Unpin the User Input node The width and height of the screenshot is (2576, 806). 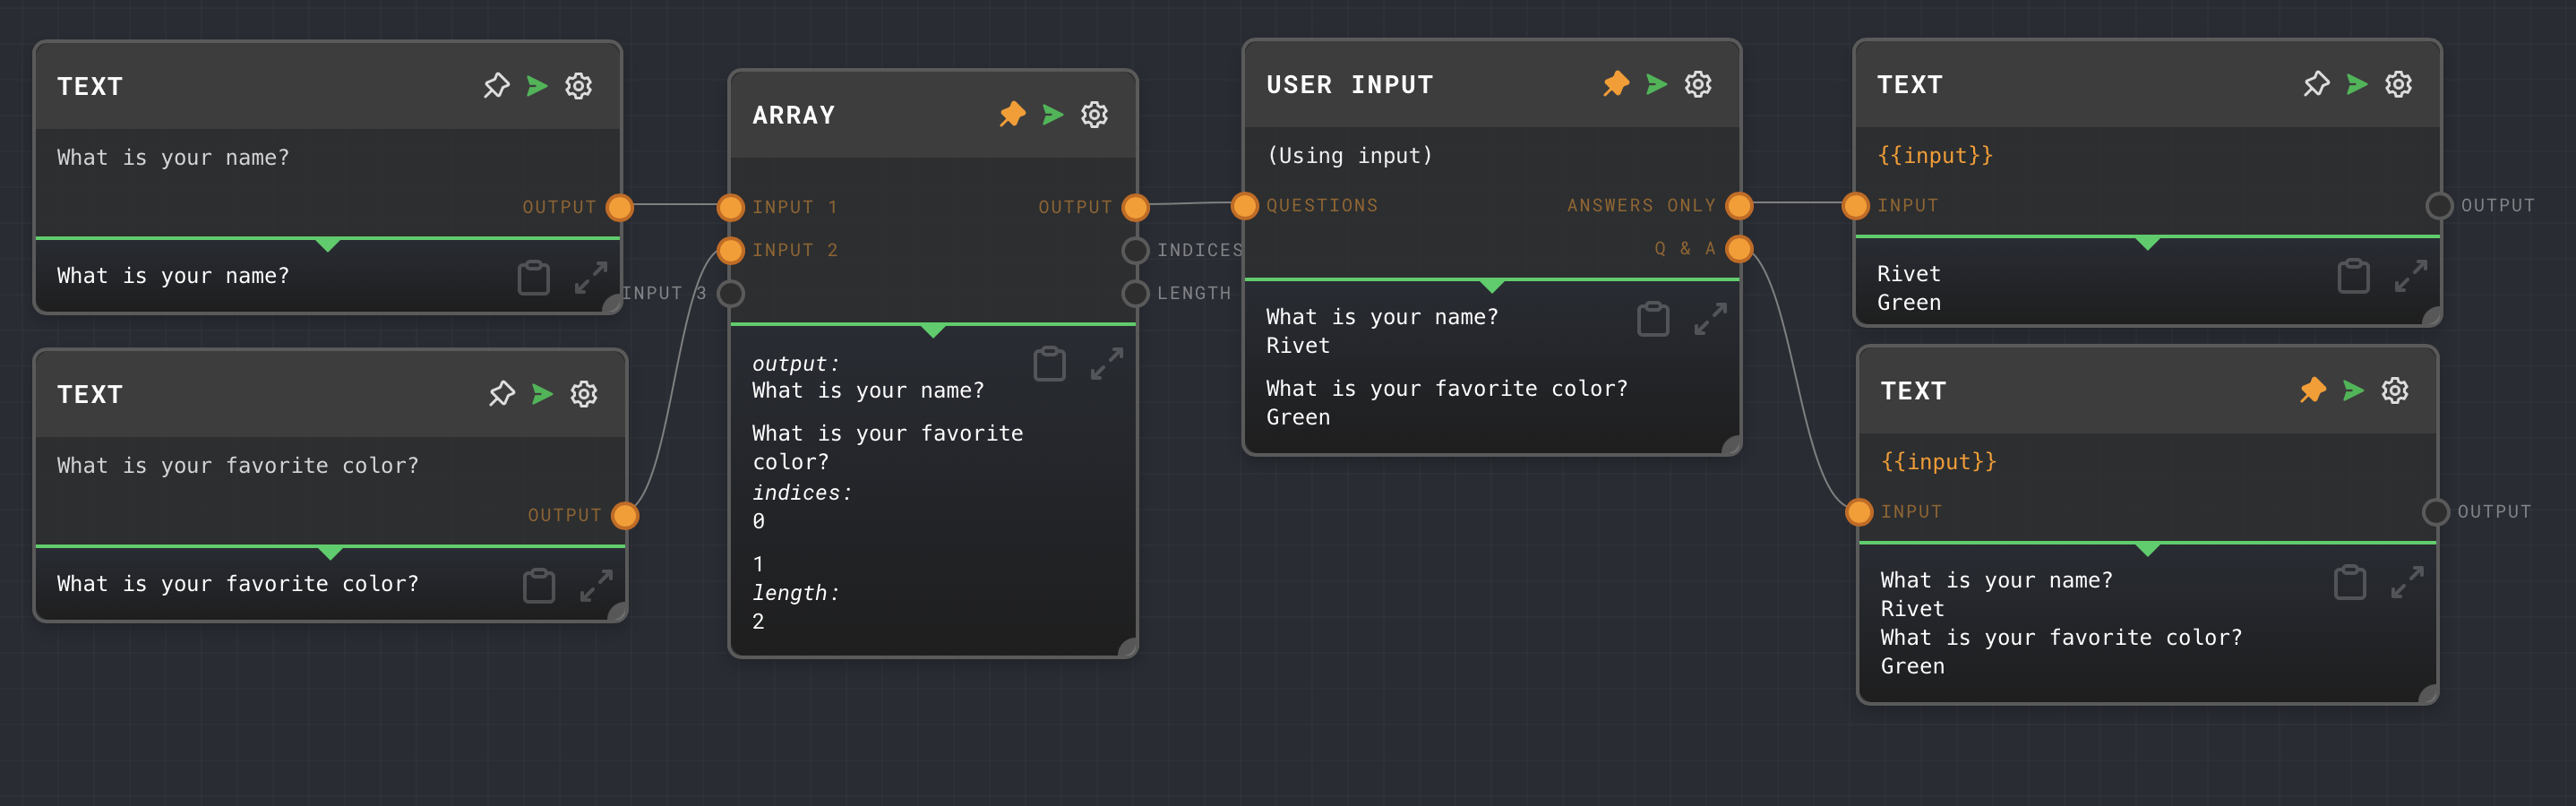[x=1616, y=84]
